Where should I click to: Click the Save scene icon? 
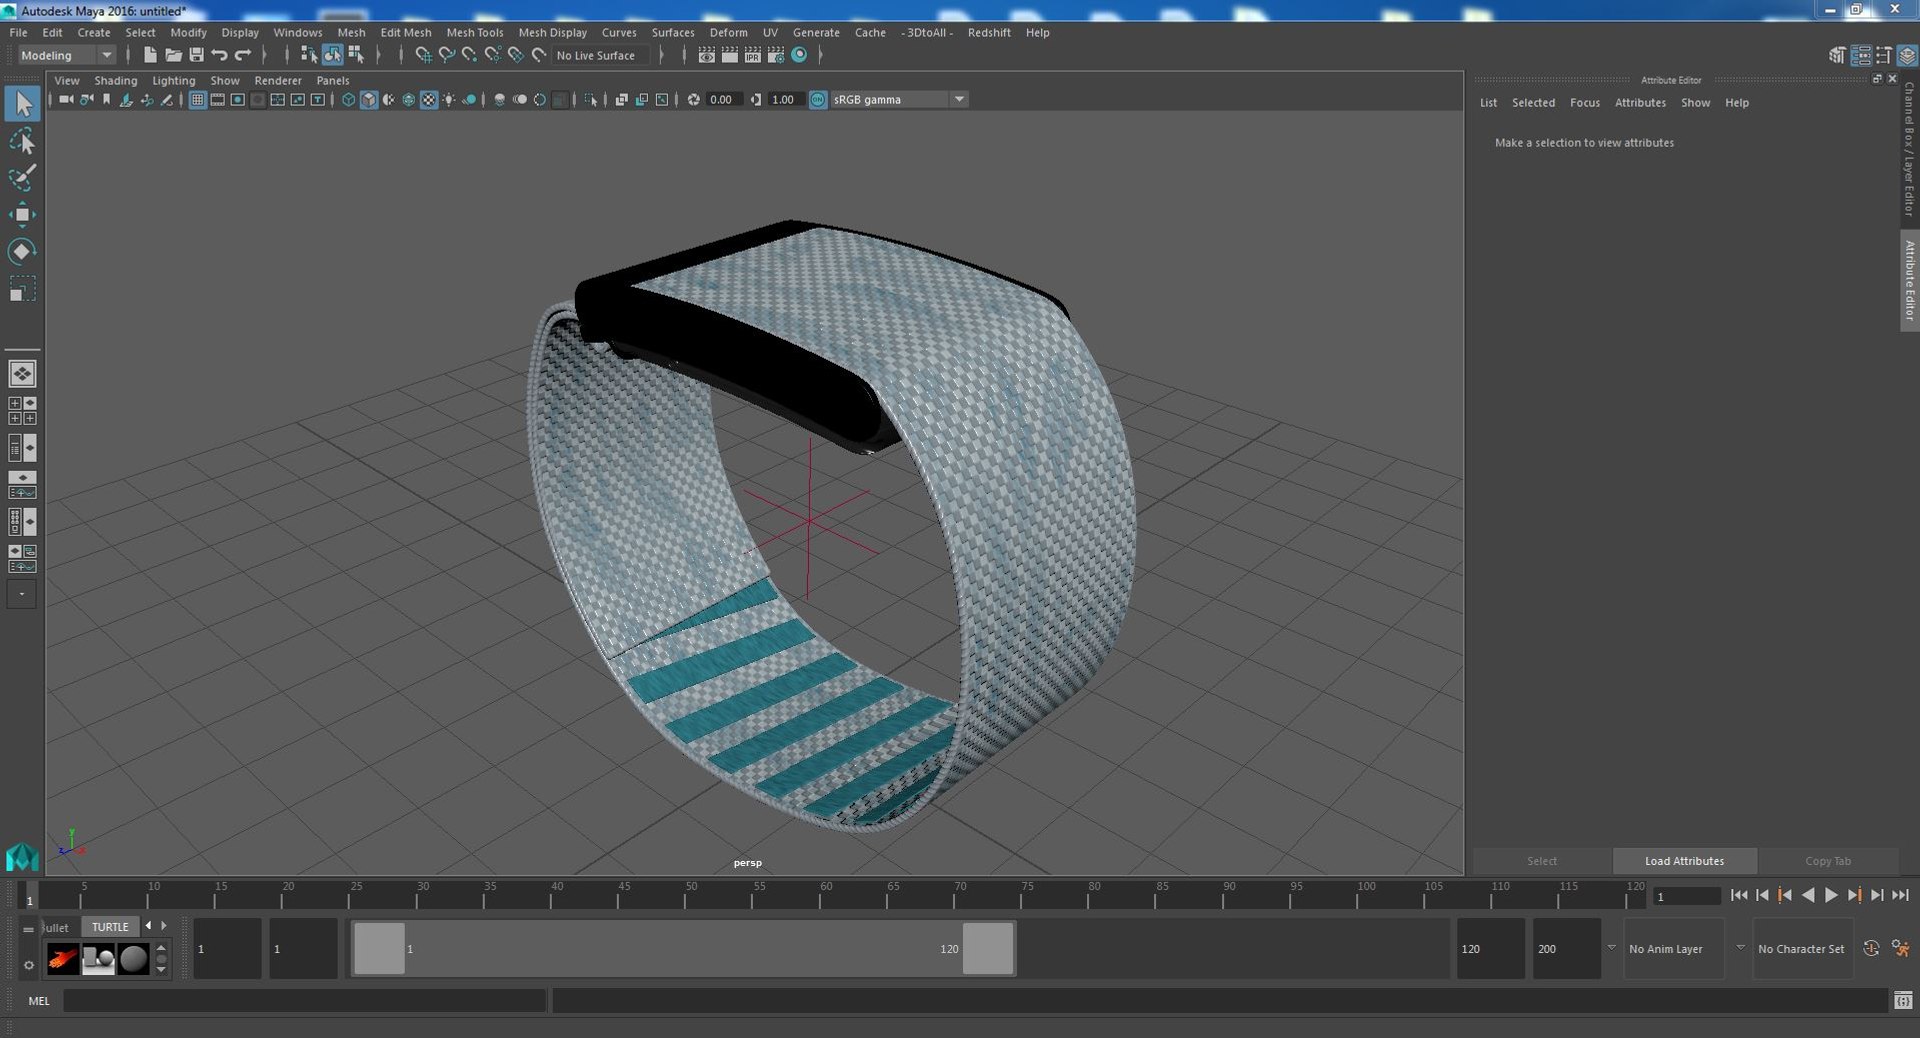[x=196, y=55]
